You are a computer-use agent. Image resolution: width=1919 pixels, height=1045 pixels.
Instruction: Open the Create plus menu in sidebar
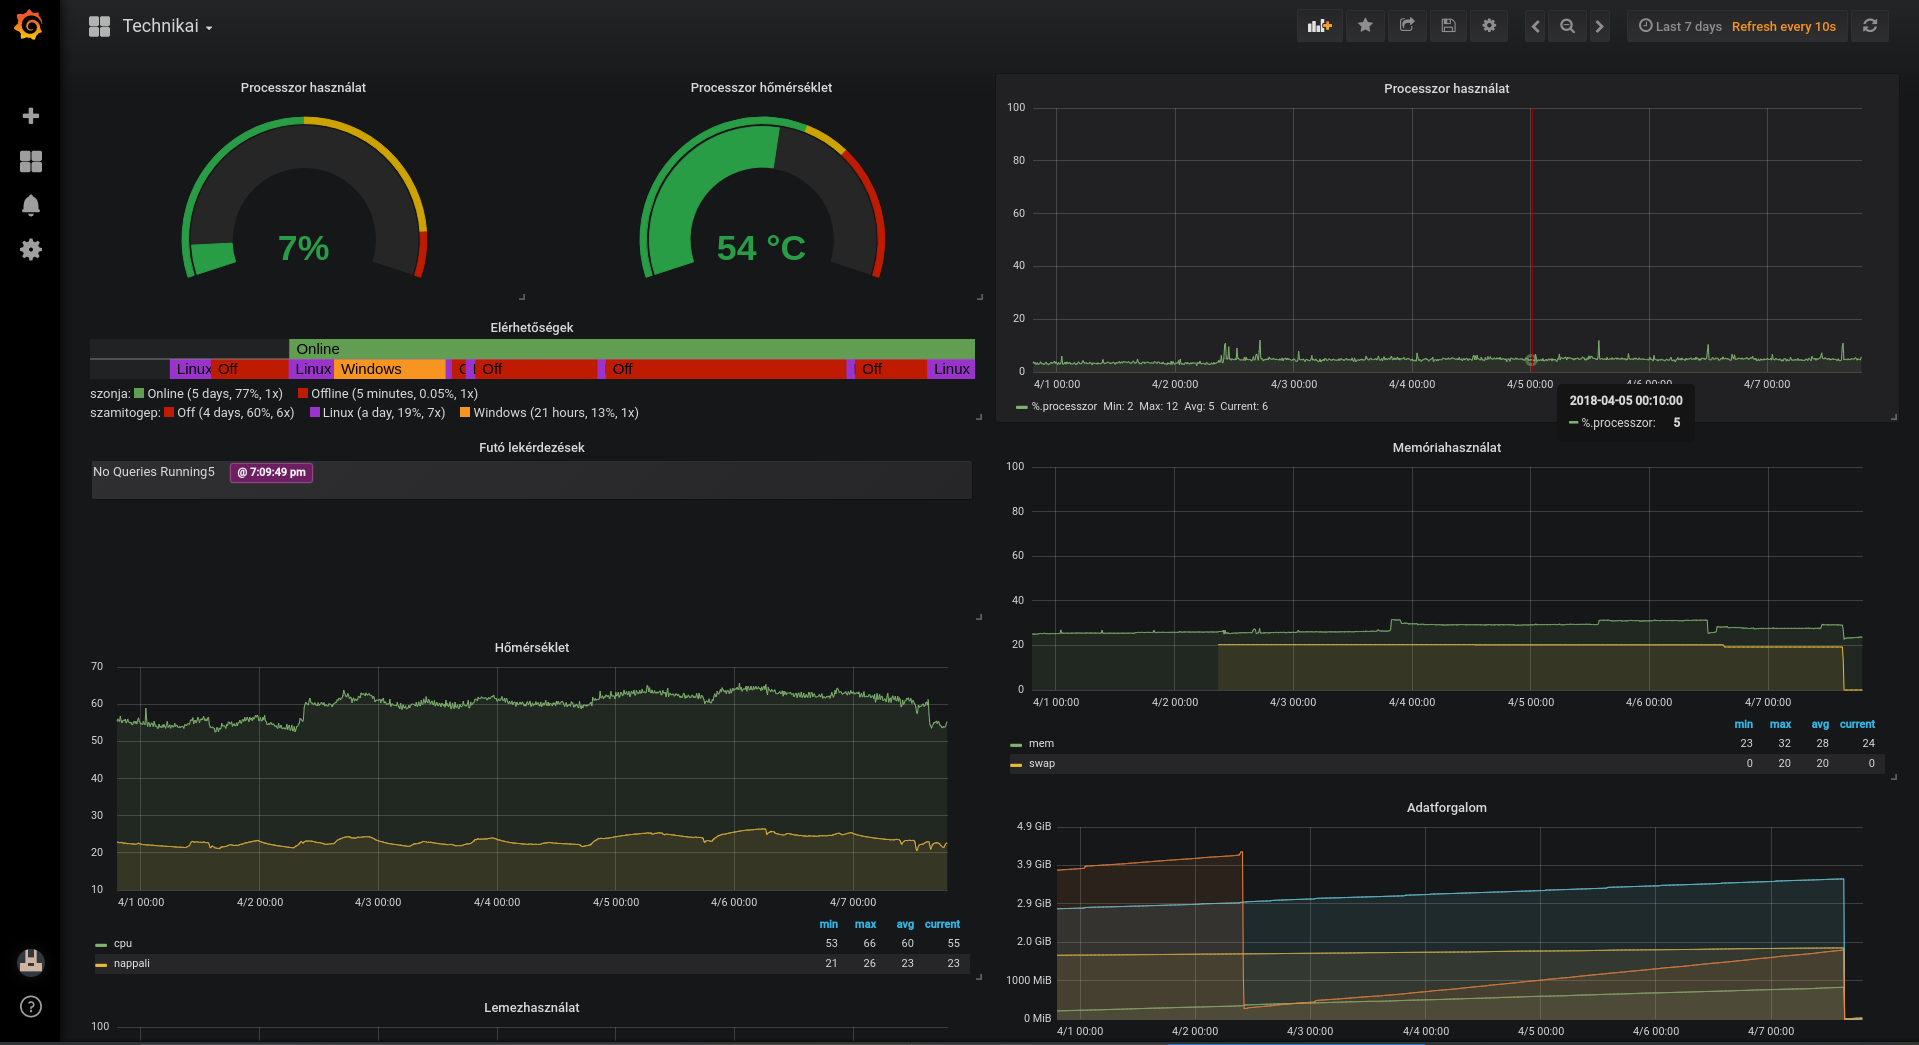click(x=31, y=116)
